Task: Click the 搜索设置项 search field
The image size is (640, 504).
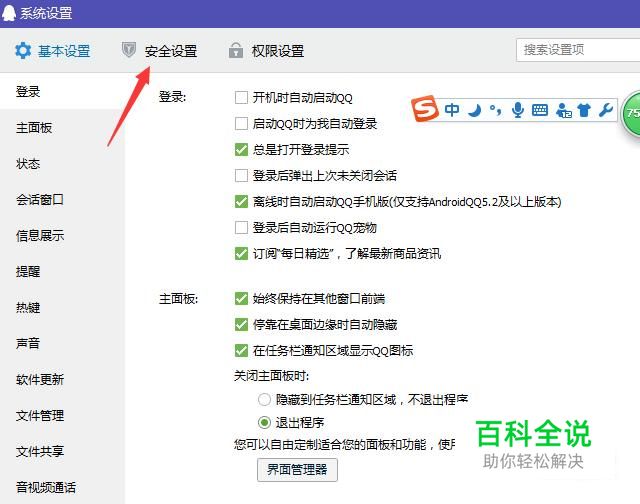Action: pos(578,50)
